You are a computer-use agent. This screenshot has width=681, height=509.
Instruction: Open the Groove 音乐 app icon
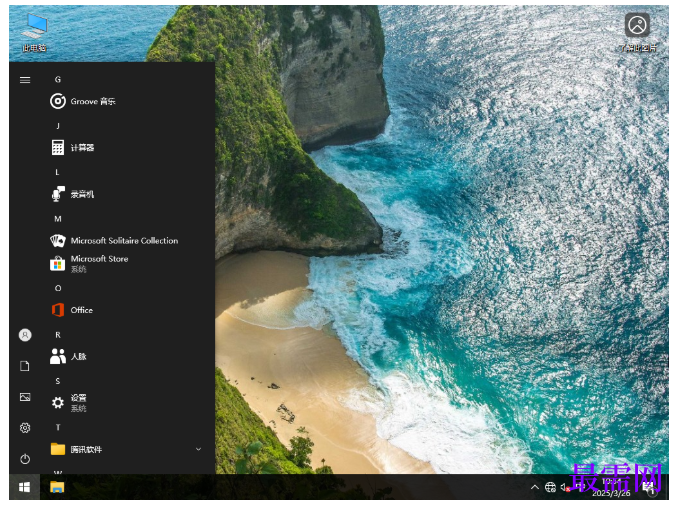58,101
